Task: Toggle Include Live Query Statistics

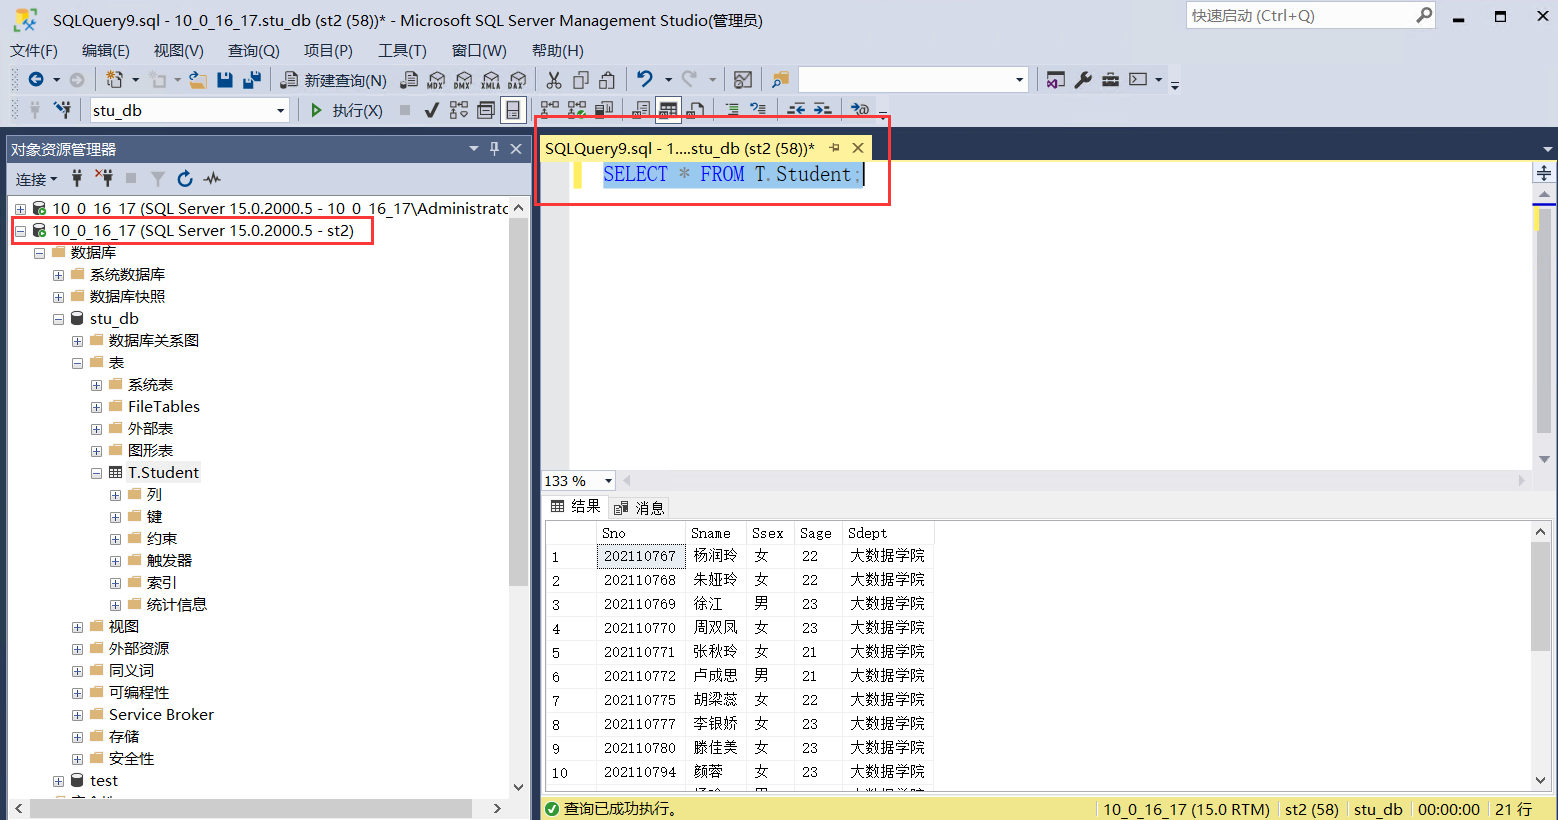Action: [577, 110]
